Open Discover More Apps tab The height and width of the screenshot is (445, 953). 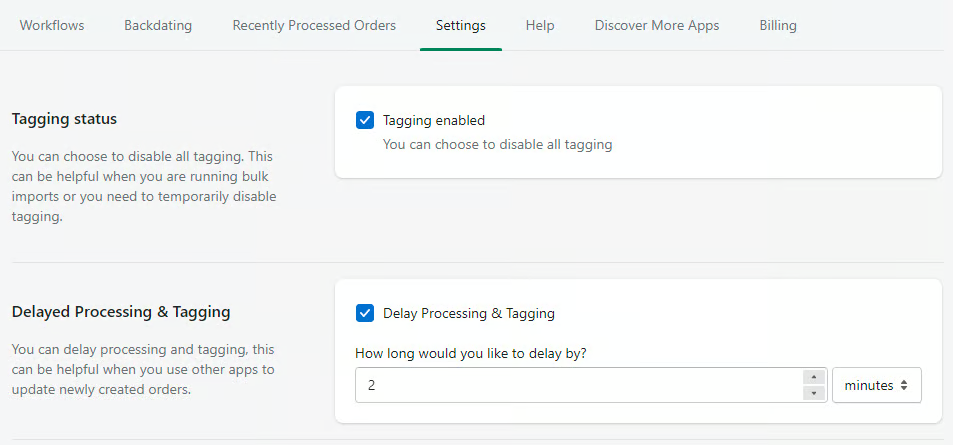pyautogui.click(x=657, y=26)
